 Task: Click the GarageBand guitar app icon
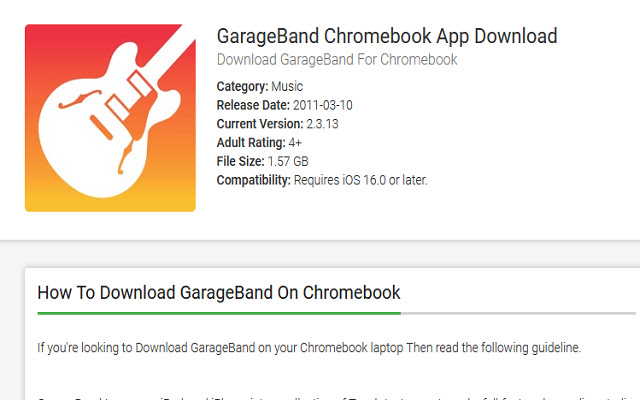click(x=110, y=118)
